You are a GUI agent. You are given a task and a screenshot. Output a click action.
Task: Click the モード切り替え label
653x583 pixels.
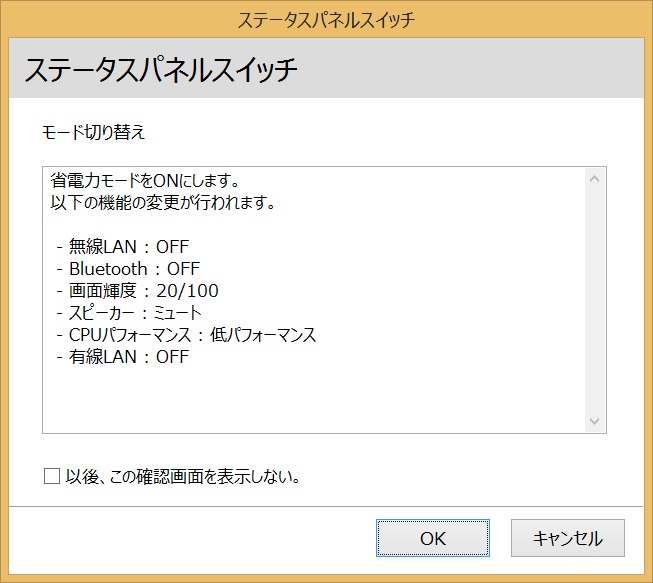(x=94, y=131)
